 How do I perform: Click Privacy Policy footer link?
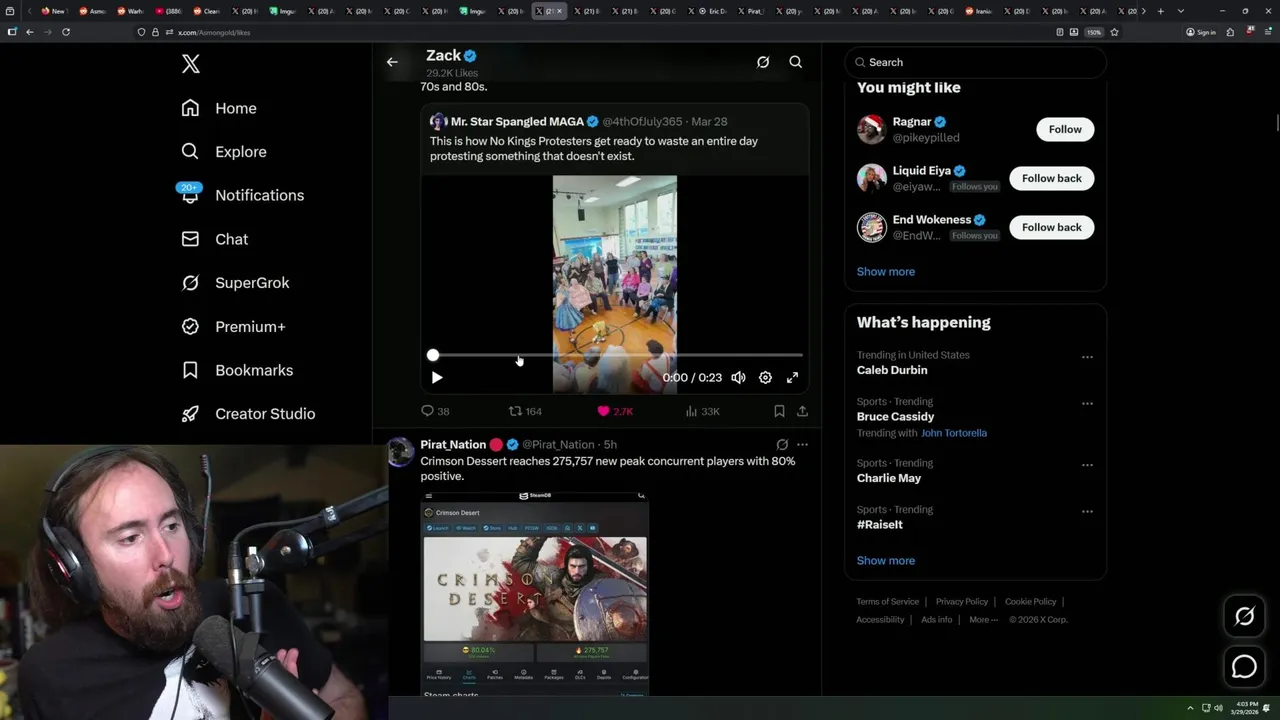pyautogui.click(x=961, y=602)
